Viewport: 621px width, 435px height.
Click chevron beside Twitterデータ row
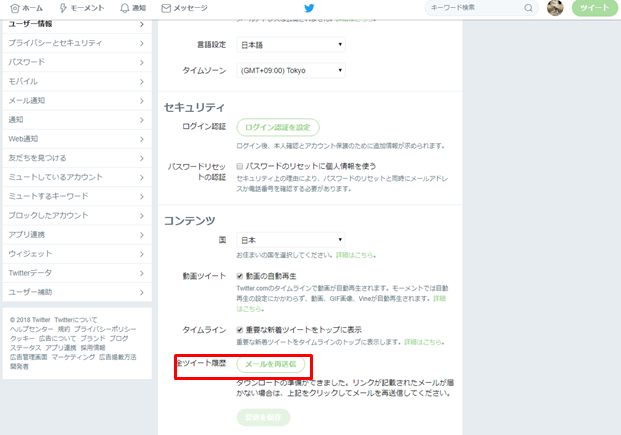(x=142, y=273)
